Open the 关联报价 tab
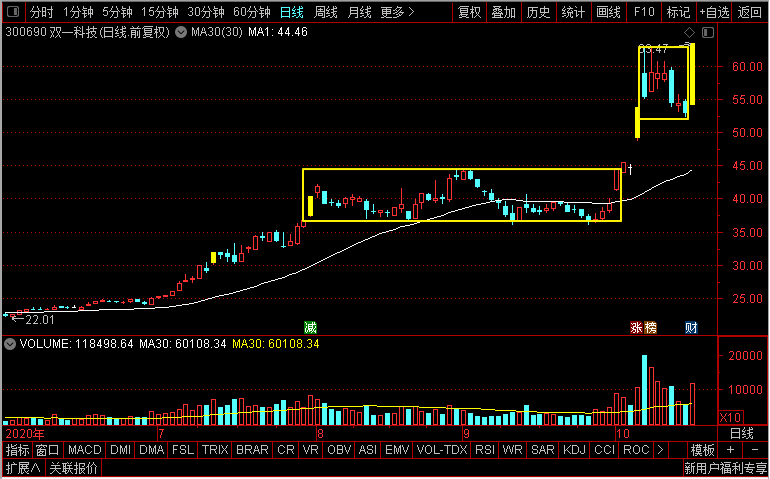The width and height of the screenshot is (770, 479). coord(74,468)
